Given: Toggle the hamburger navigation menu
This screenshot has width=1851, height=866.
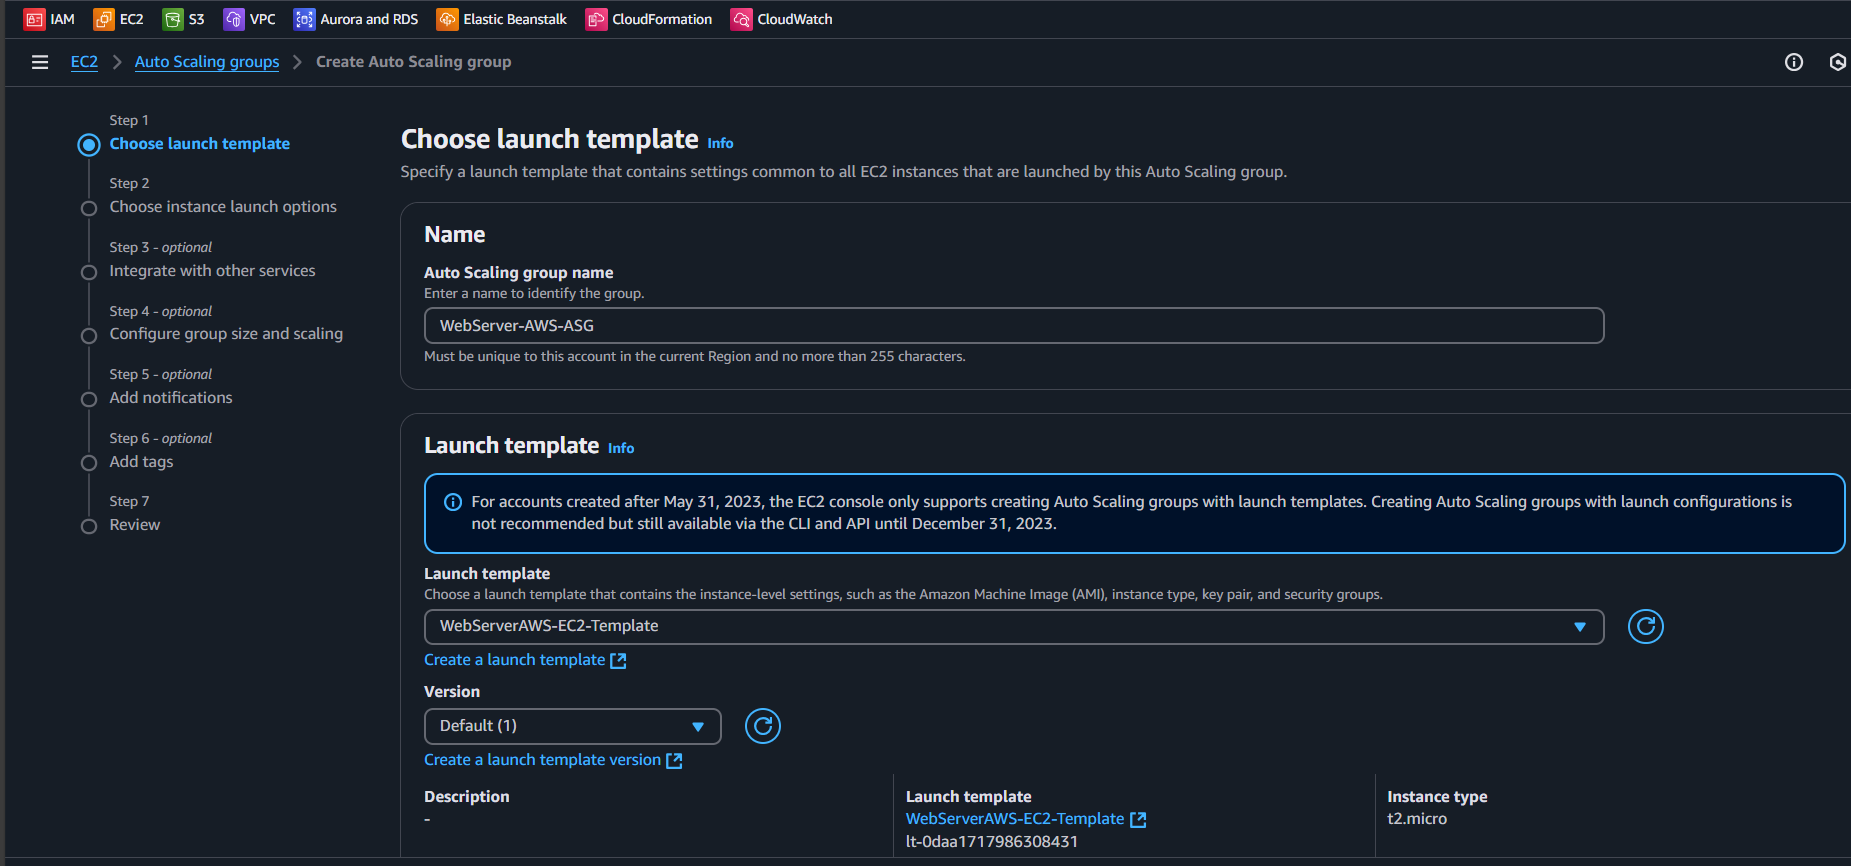Looking at the screenshot, I should pyautogui.click(x=40, y=62).
